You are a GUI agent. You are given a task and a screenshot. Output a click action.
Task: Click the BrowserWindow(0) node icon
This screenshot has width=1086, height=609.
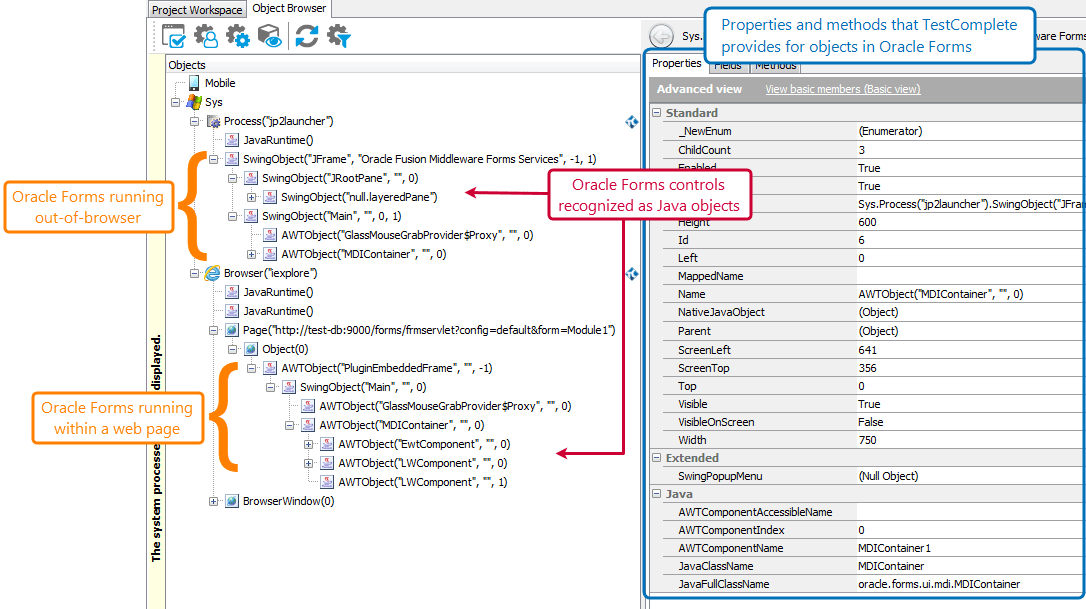pos(232,502)
